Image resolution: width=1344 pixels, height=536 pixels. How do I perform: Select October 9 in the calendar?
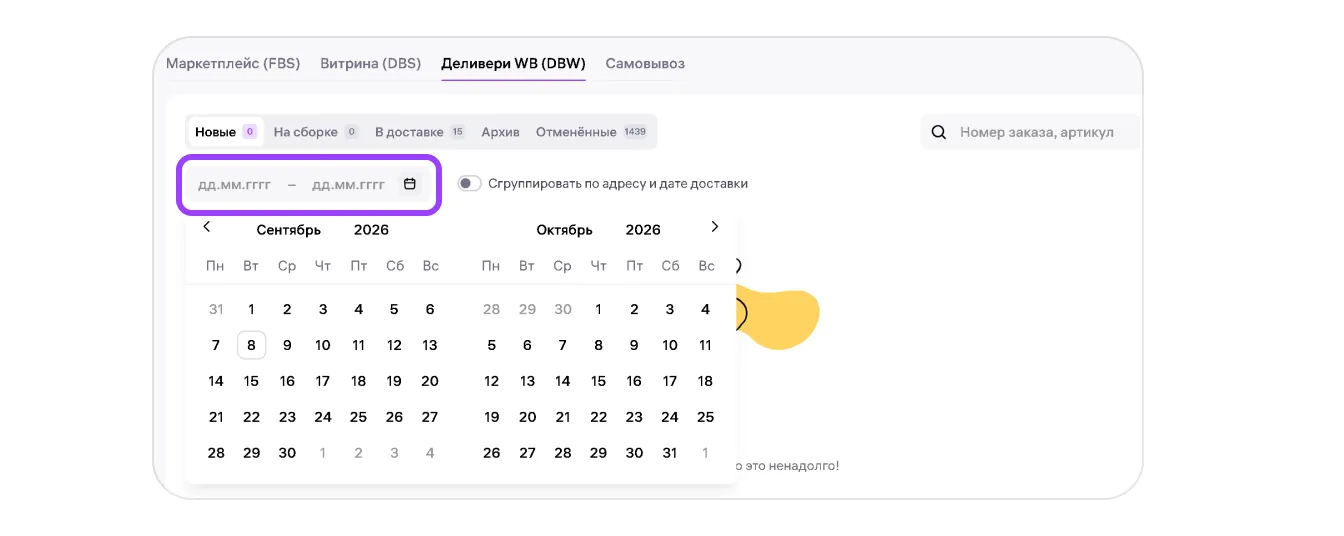point(634,345)
